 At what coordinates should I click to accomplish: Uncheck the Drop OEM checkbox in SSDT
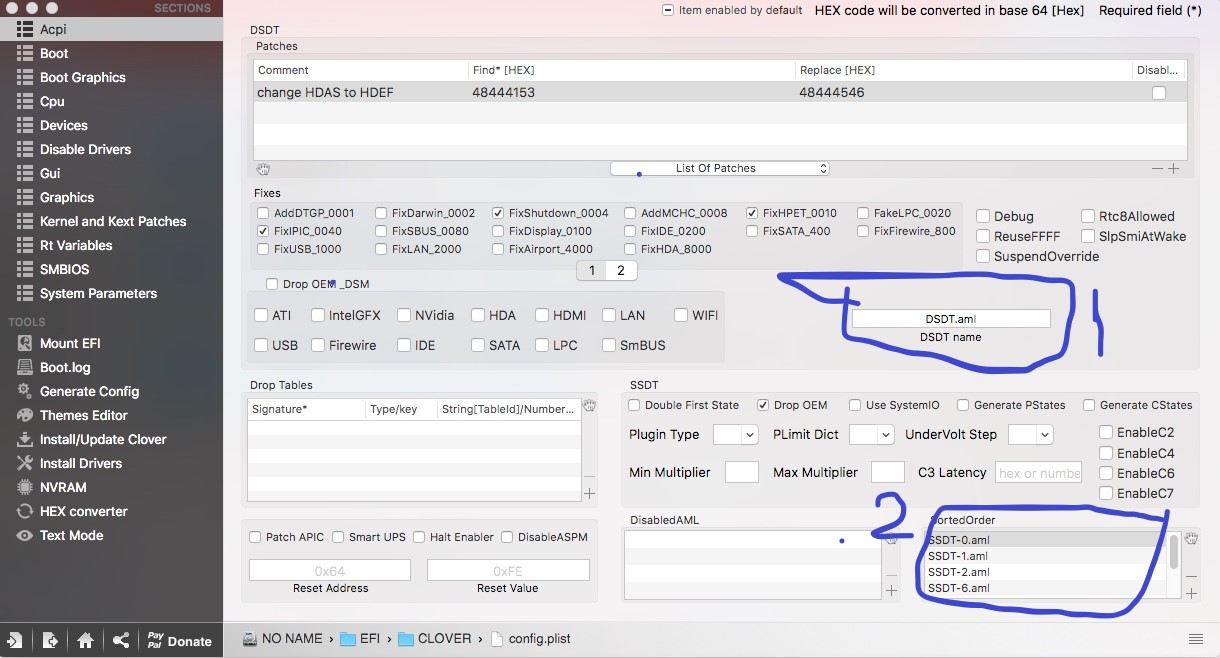click(x=763, y=405)
